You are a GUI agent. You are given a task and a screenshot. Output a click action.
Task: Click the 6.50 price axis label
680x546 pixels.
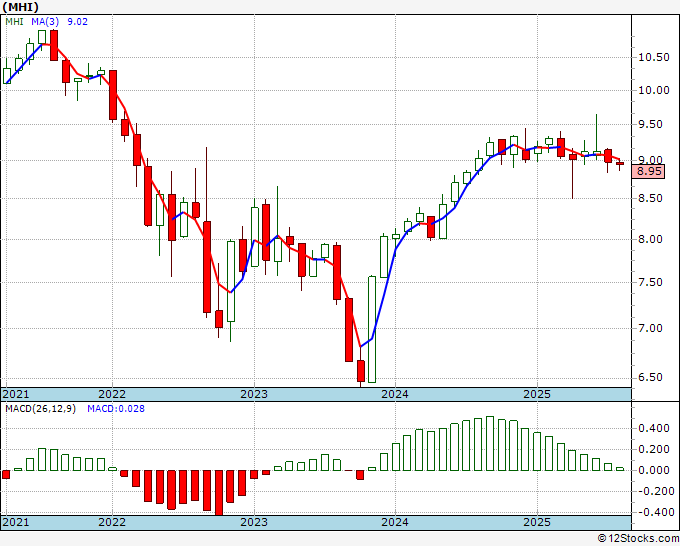click(x=650, y=377)
